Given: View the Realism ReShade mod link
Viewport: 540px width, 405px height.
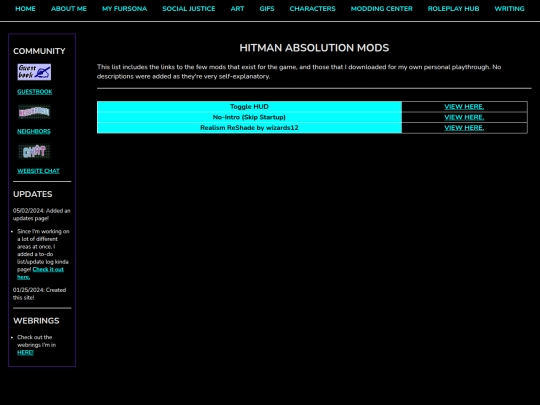Looking at the screenshot, I should click(x=464, y=128).
